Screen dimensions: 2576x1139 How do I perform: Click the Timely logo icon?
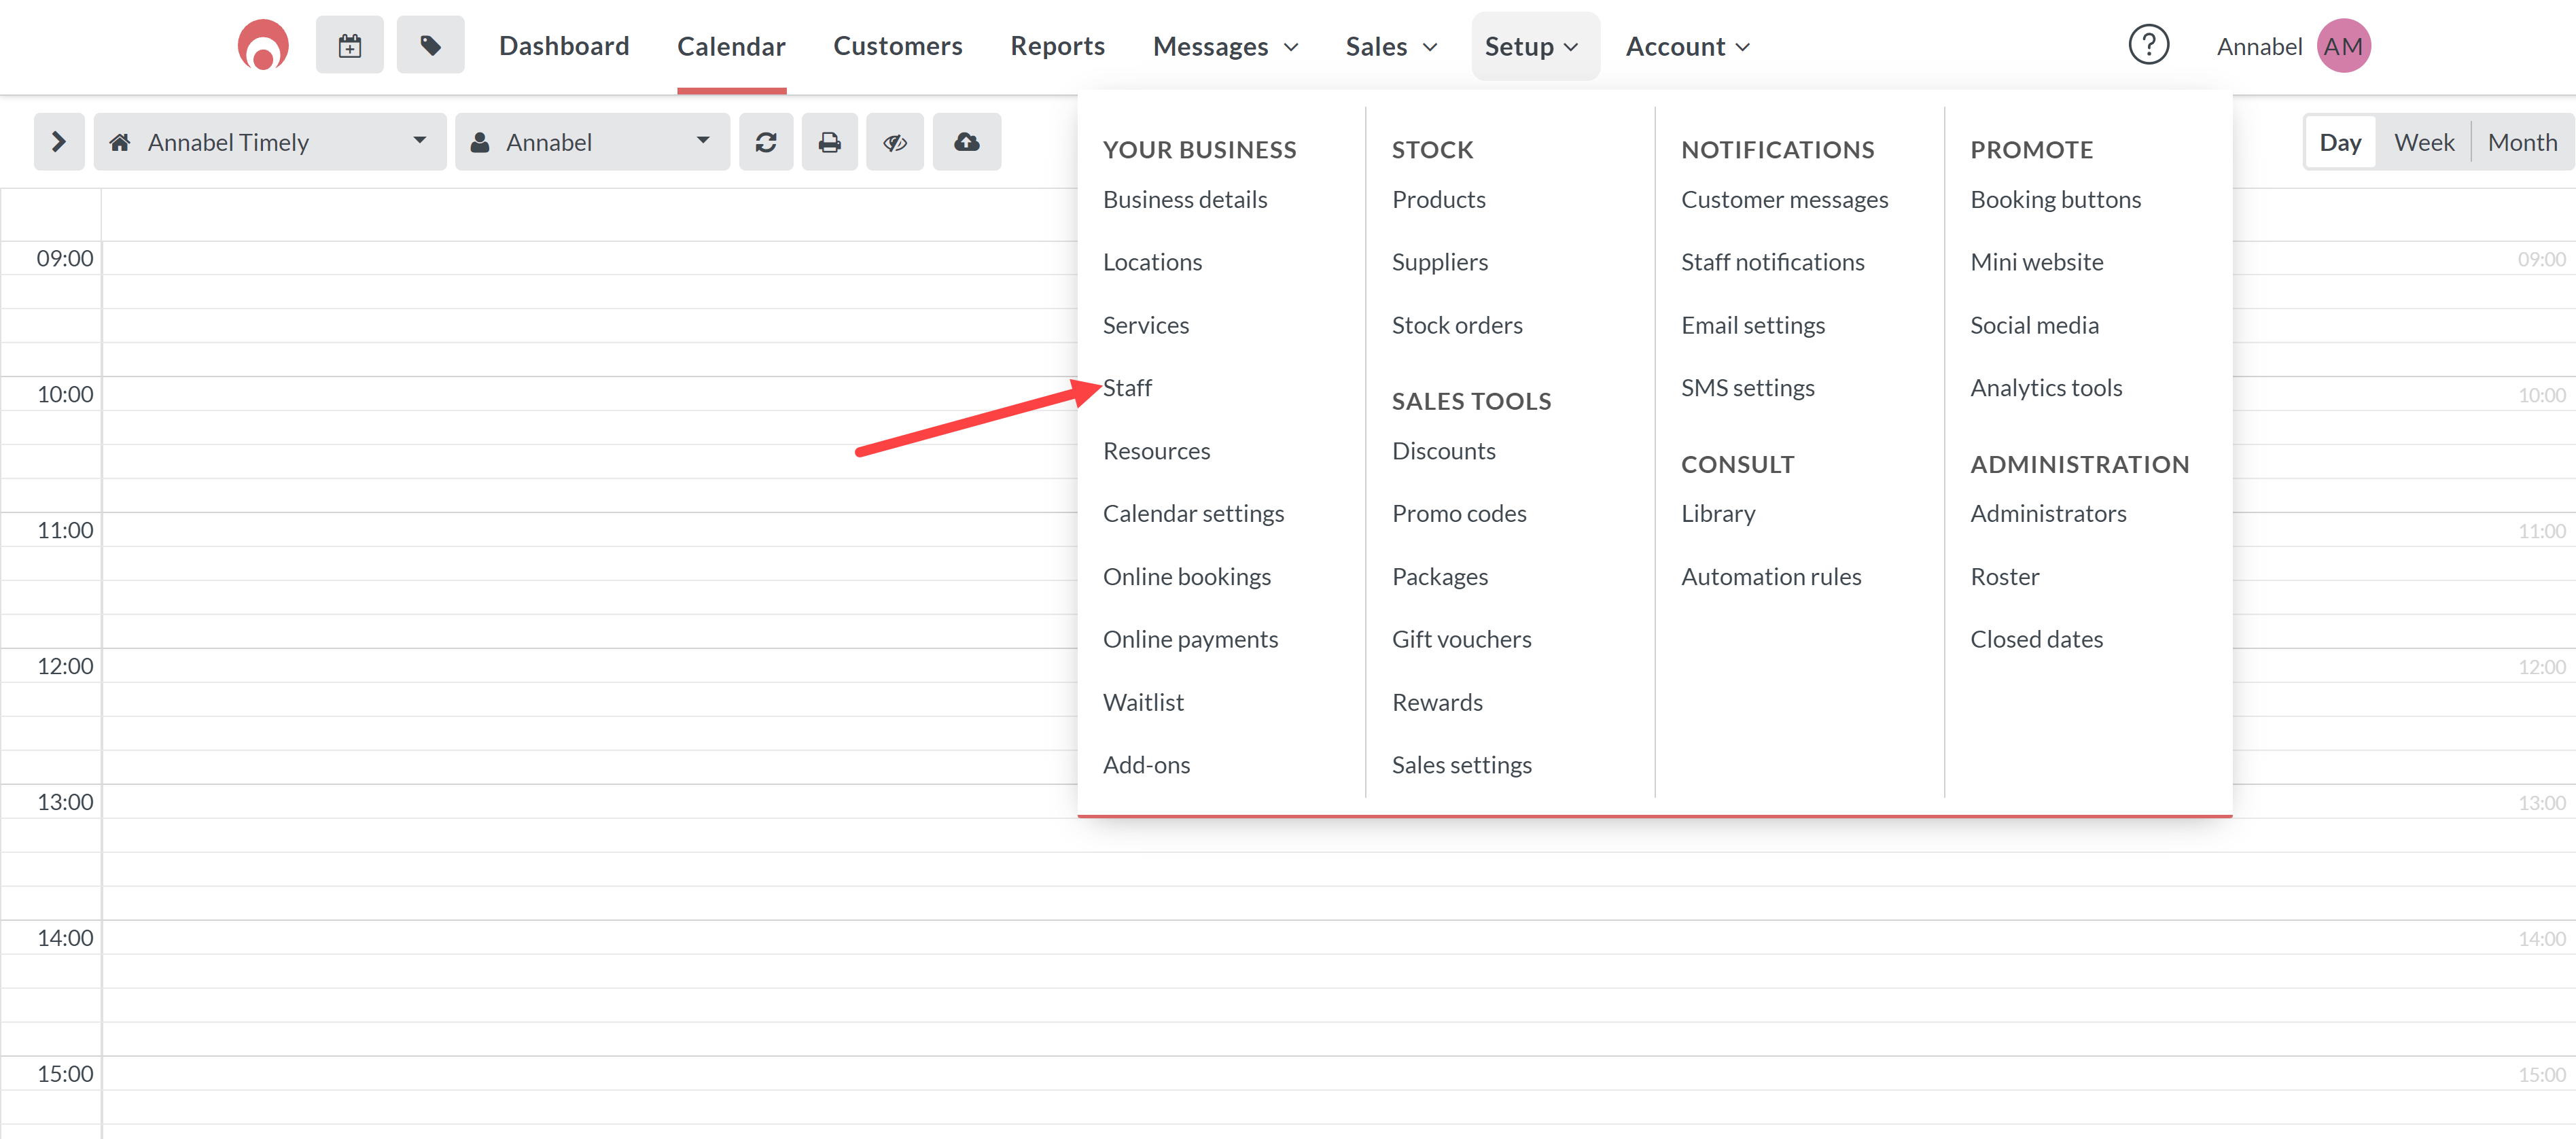[262, 45]
